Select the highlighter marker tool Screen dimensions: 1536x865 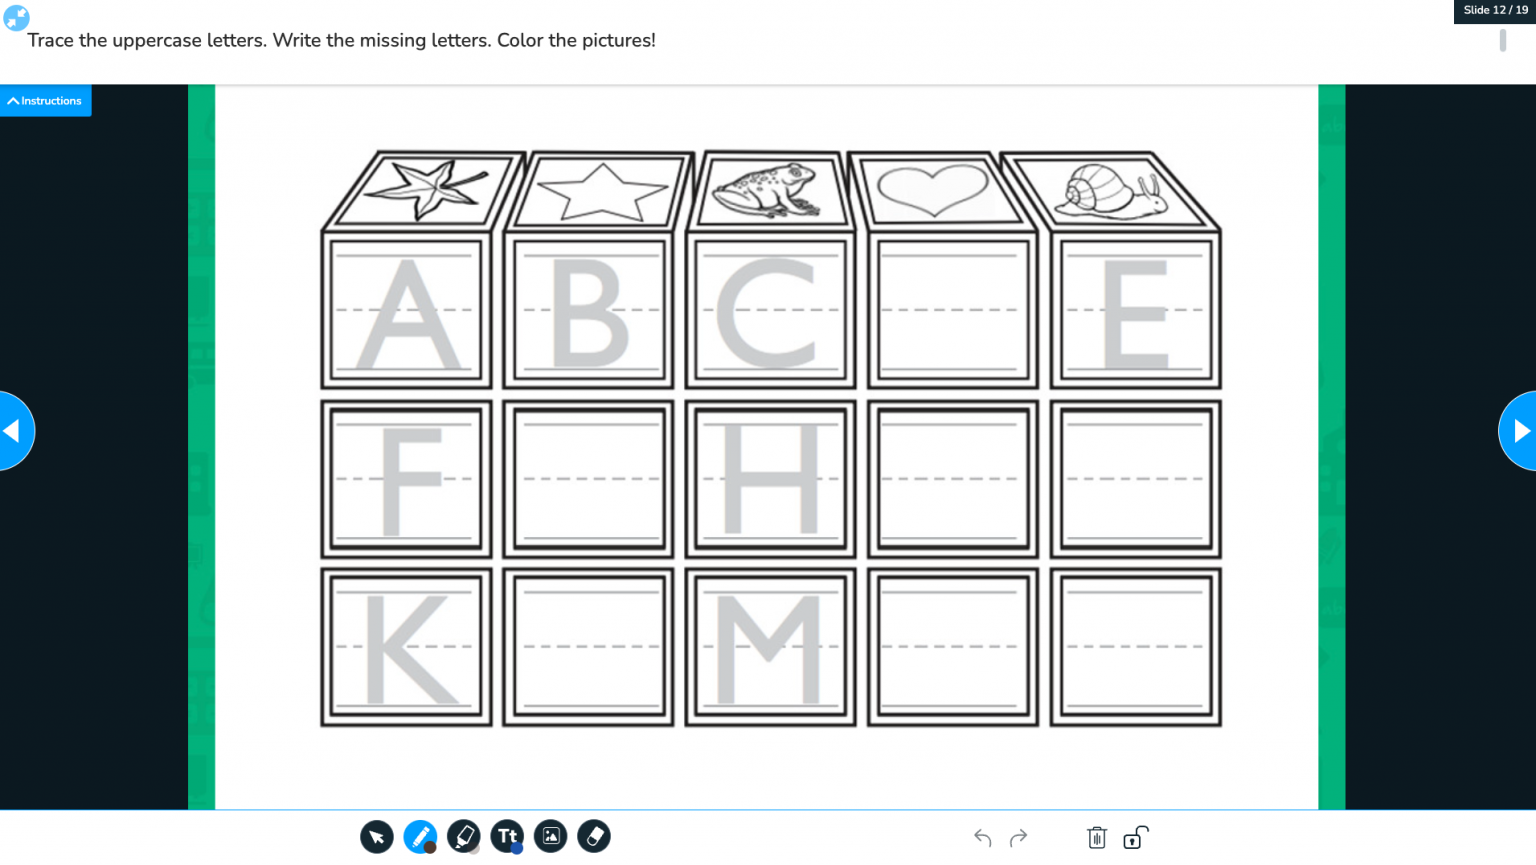click(x=464, y=836)
